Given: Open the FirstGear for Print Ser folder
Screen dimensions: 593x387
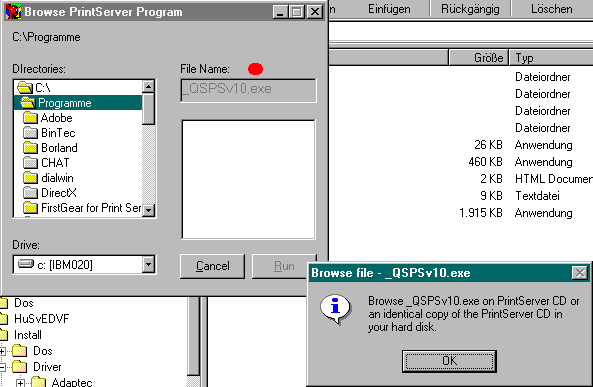Looking at the screenshot, I should (x=78, y=208).
